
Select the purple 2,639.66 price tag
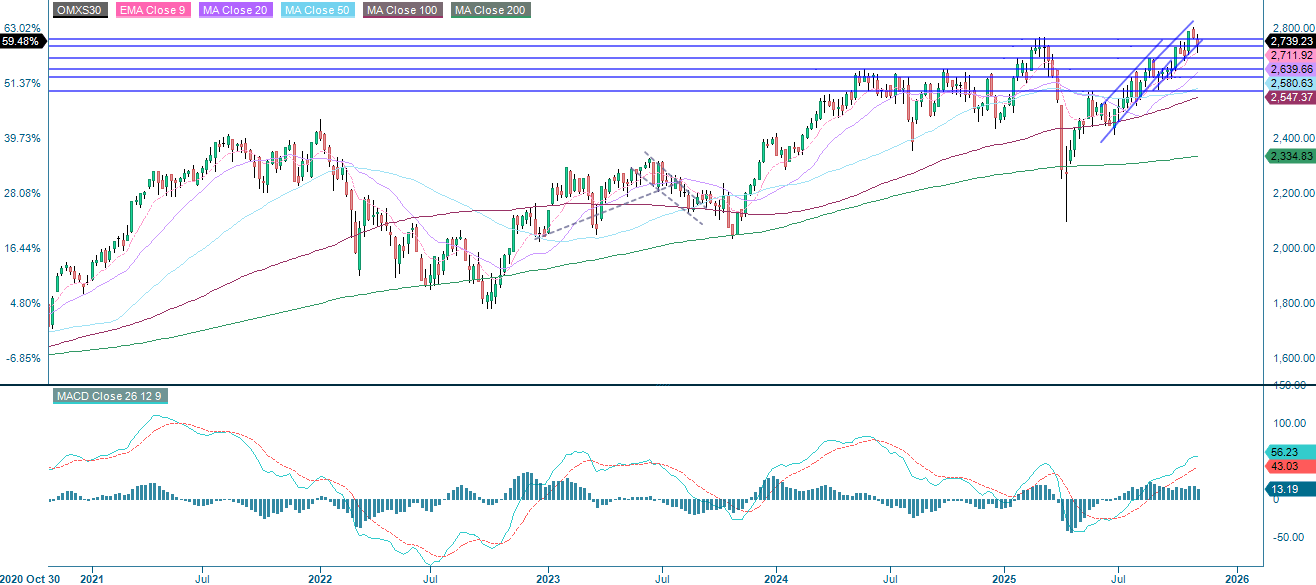pos(1290,70)
